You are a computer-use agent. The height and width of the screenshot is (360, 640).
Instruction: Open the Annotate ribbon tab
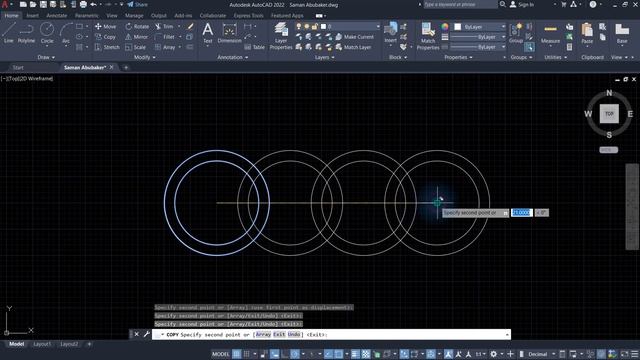coord(56,16)
